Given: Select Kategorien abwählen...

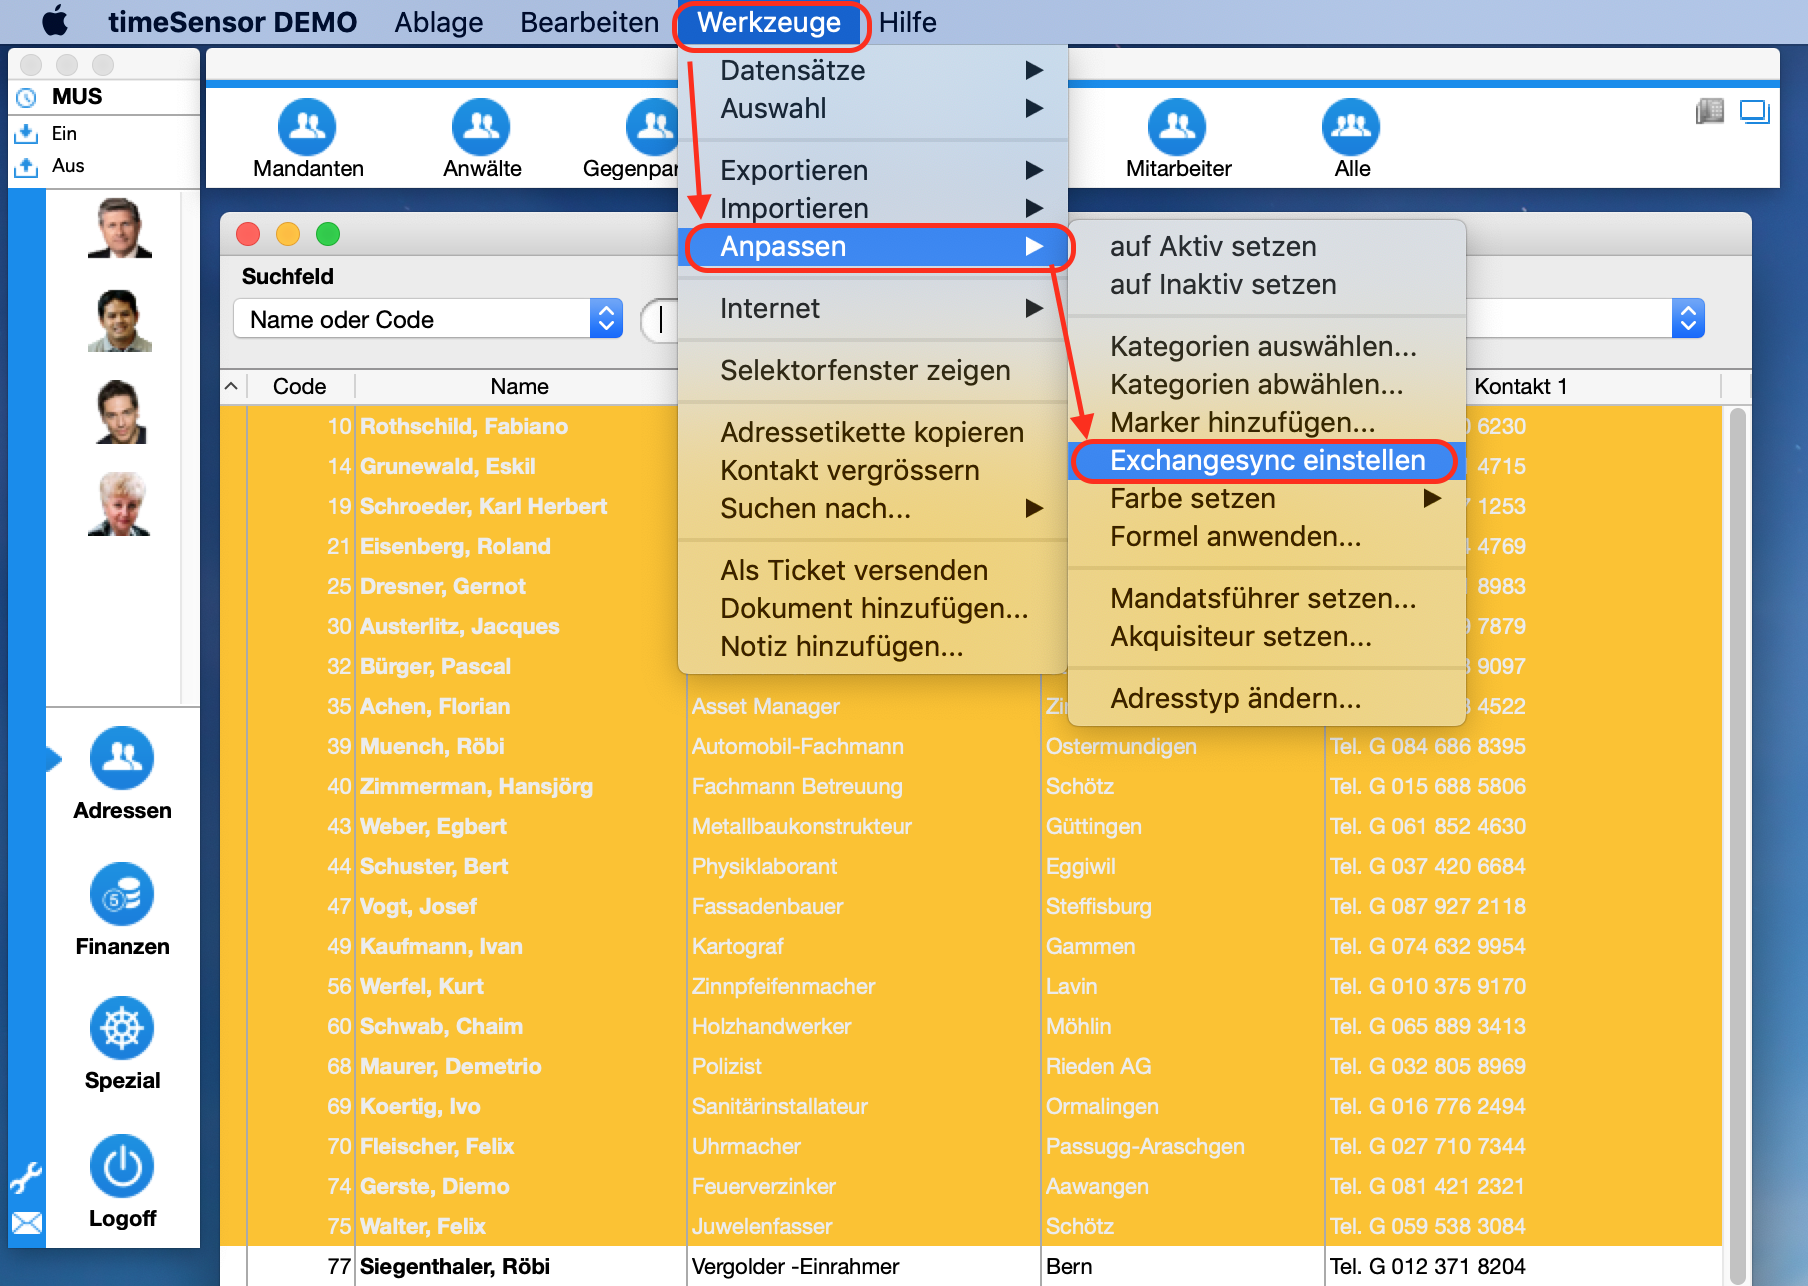Looking at the screenshot, I should [x=1267, y=384].
